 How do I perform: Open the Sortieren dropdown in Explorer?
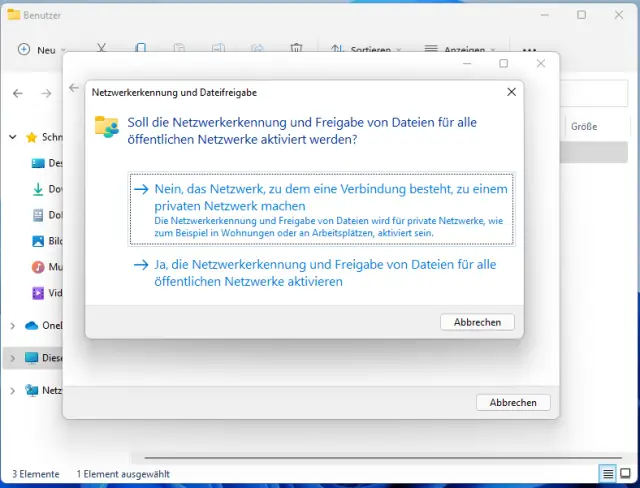click(366, 50)
